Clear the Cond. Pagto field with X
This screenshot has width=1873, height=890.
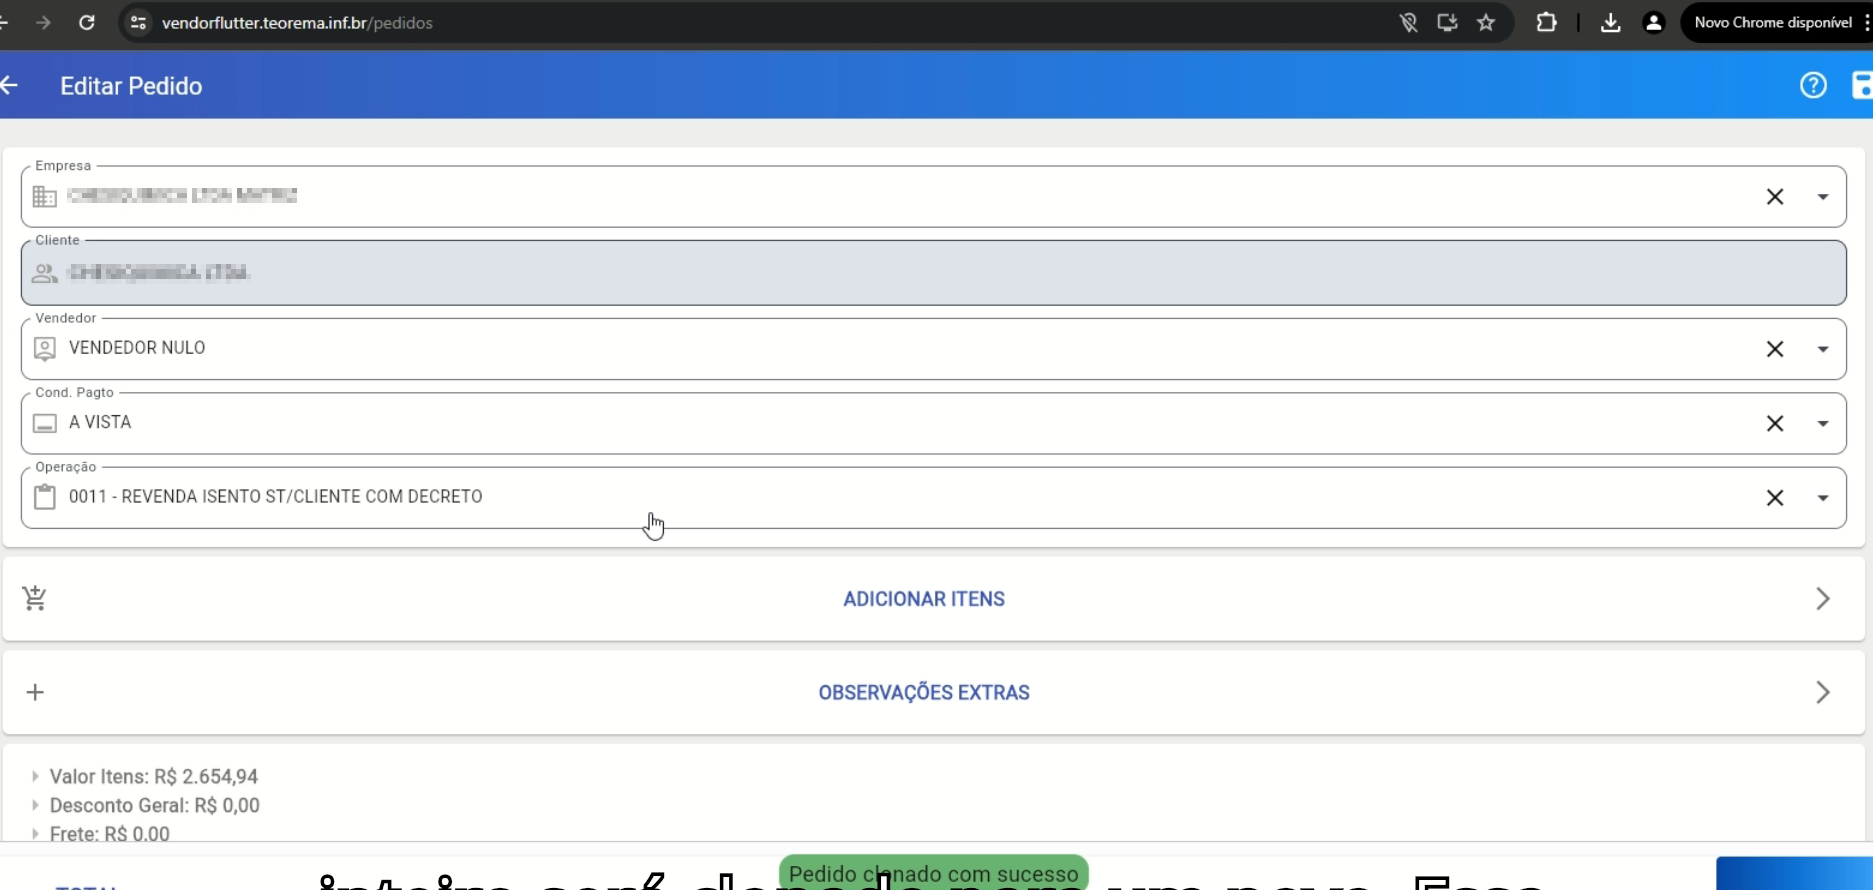[1775, 423]
